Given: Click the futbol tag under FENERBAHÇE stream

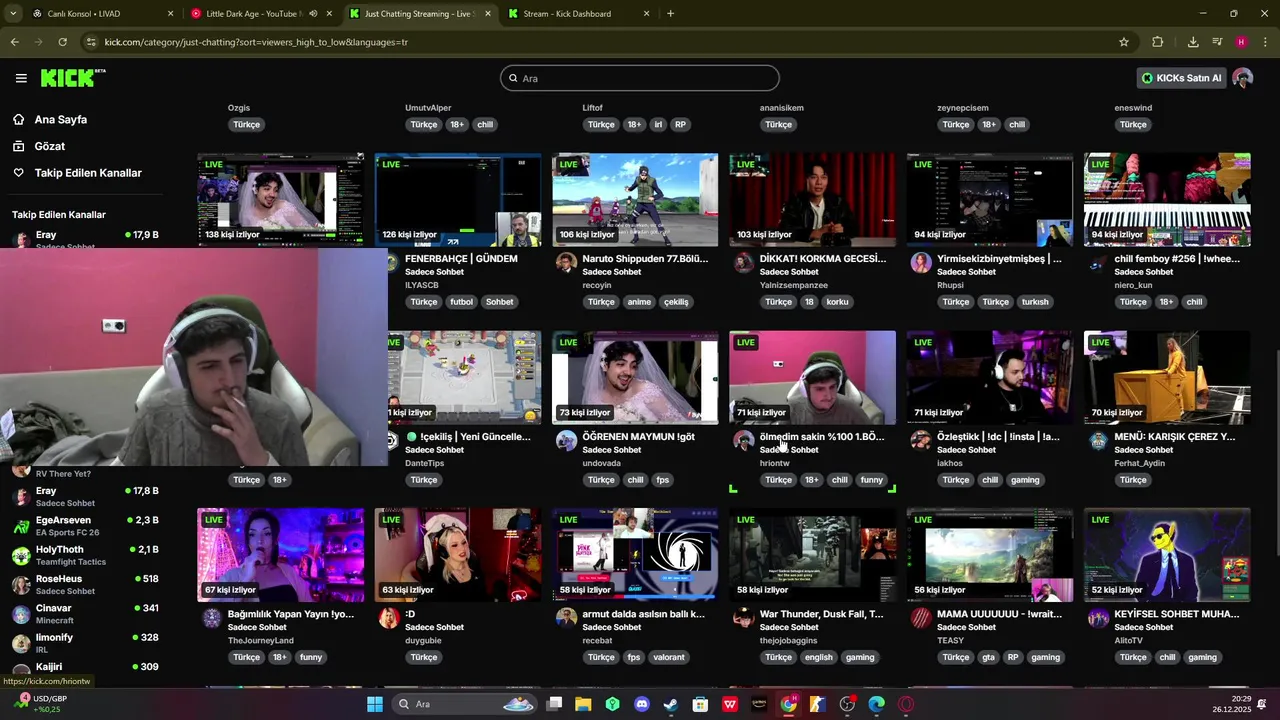Looking at the screenshot, I should click(x=461, y=302).
